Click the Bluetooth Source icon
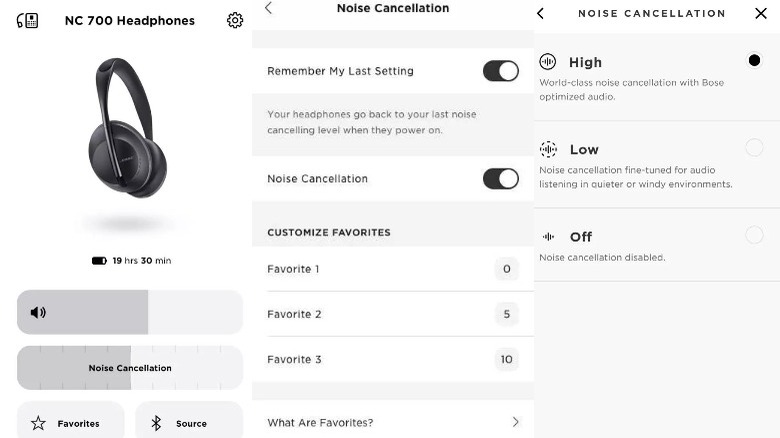Image resolution: width=780 pixels, height=438 pixels. pos(156,423)
